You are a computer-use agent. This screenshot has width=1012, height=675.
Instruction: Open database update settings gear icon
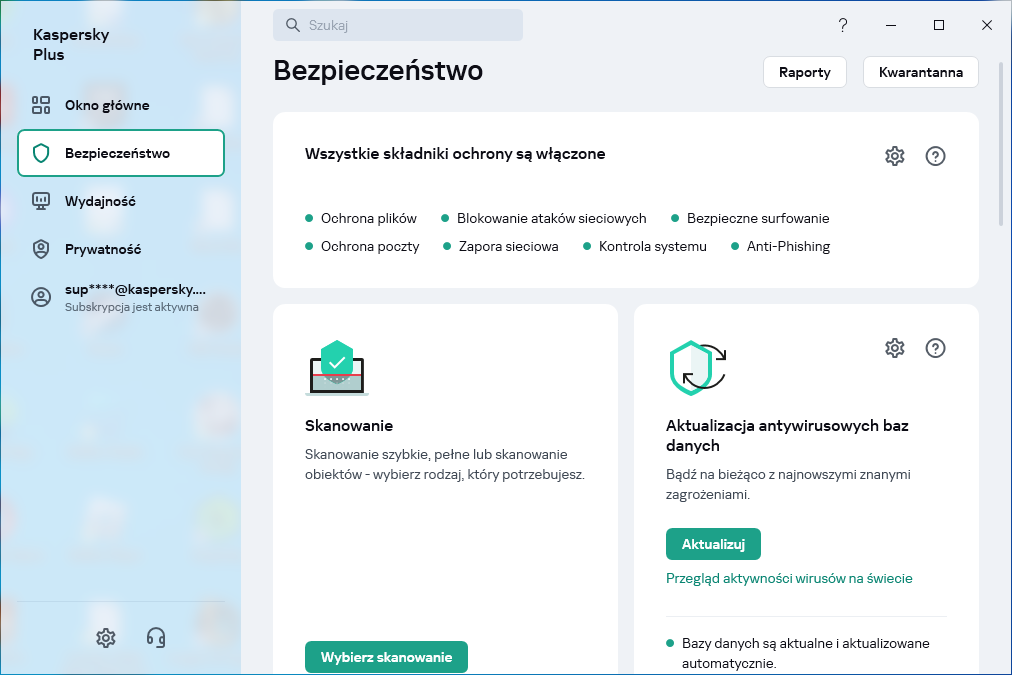click(894, 348)
